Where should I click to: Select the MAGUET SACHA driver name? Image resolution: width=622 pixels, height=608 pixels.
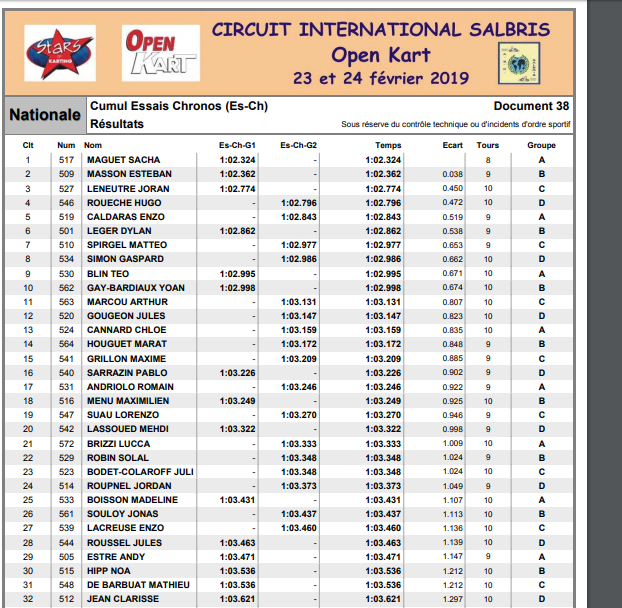coord(123,160)
